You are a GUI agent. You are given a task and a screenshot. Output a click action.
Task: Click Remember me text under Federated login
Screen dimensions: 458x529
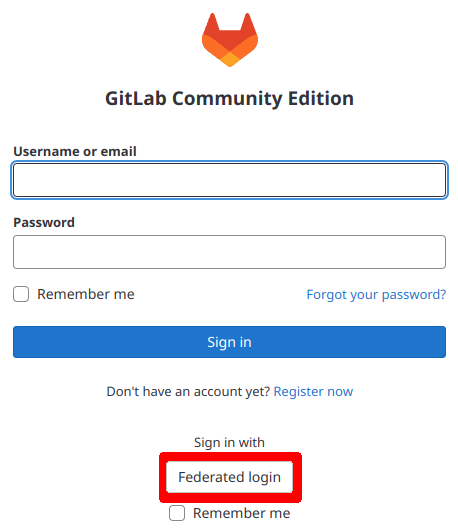(x=241, y=513)
